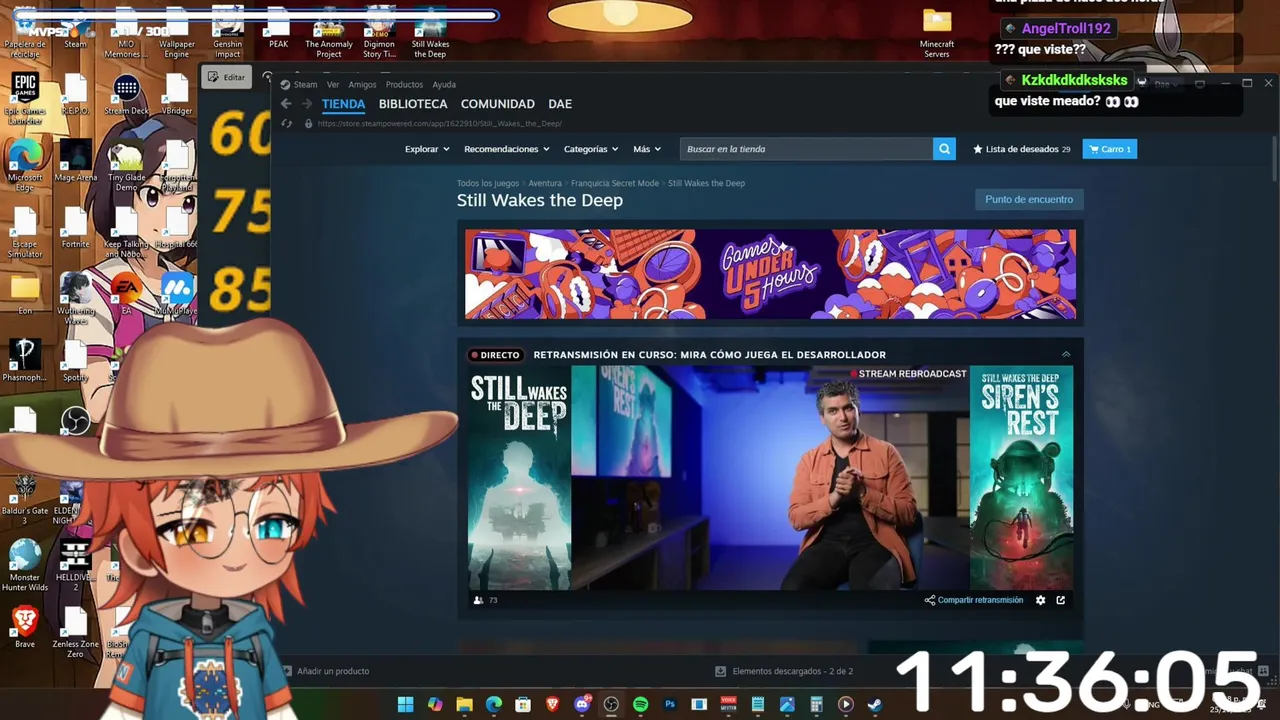
Task: Open Elementos descargados downloads status
Action: point(784,671)
